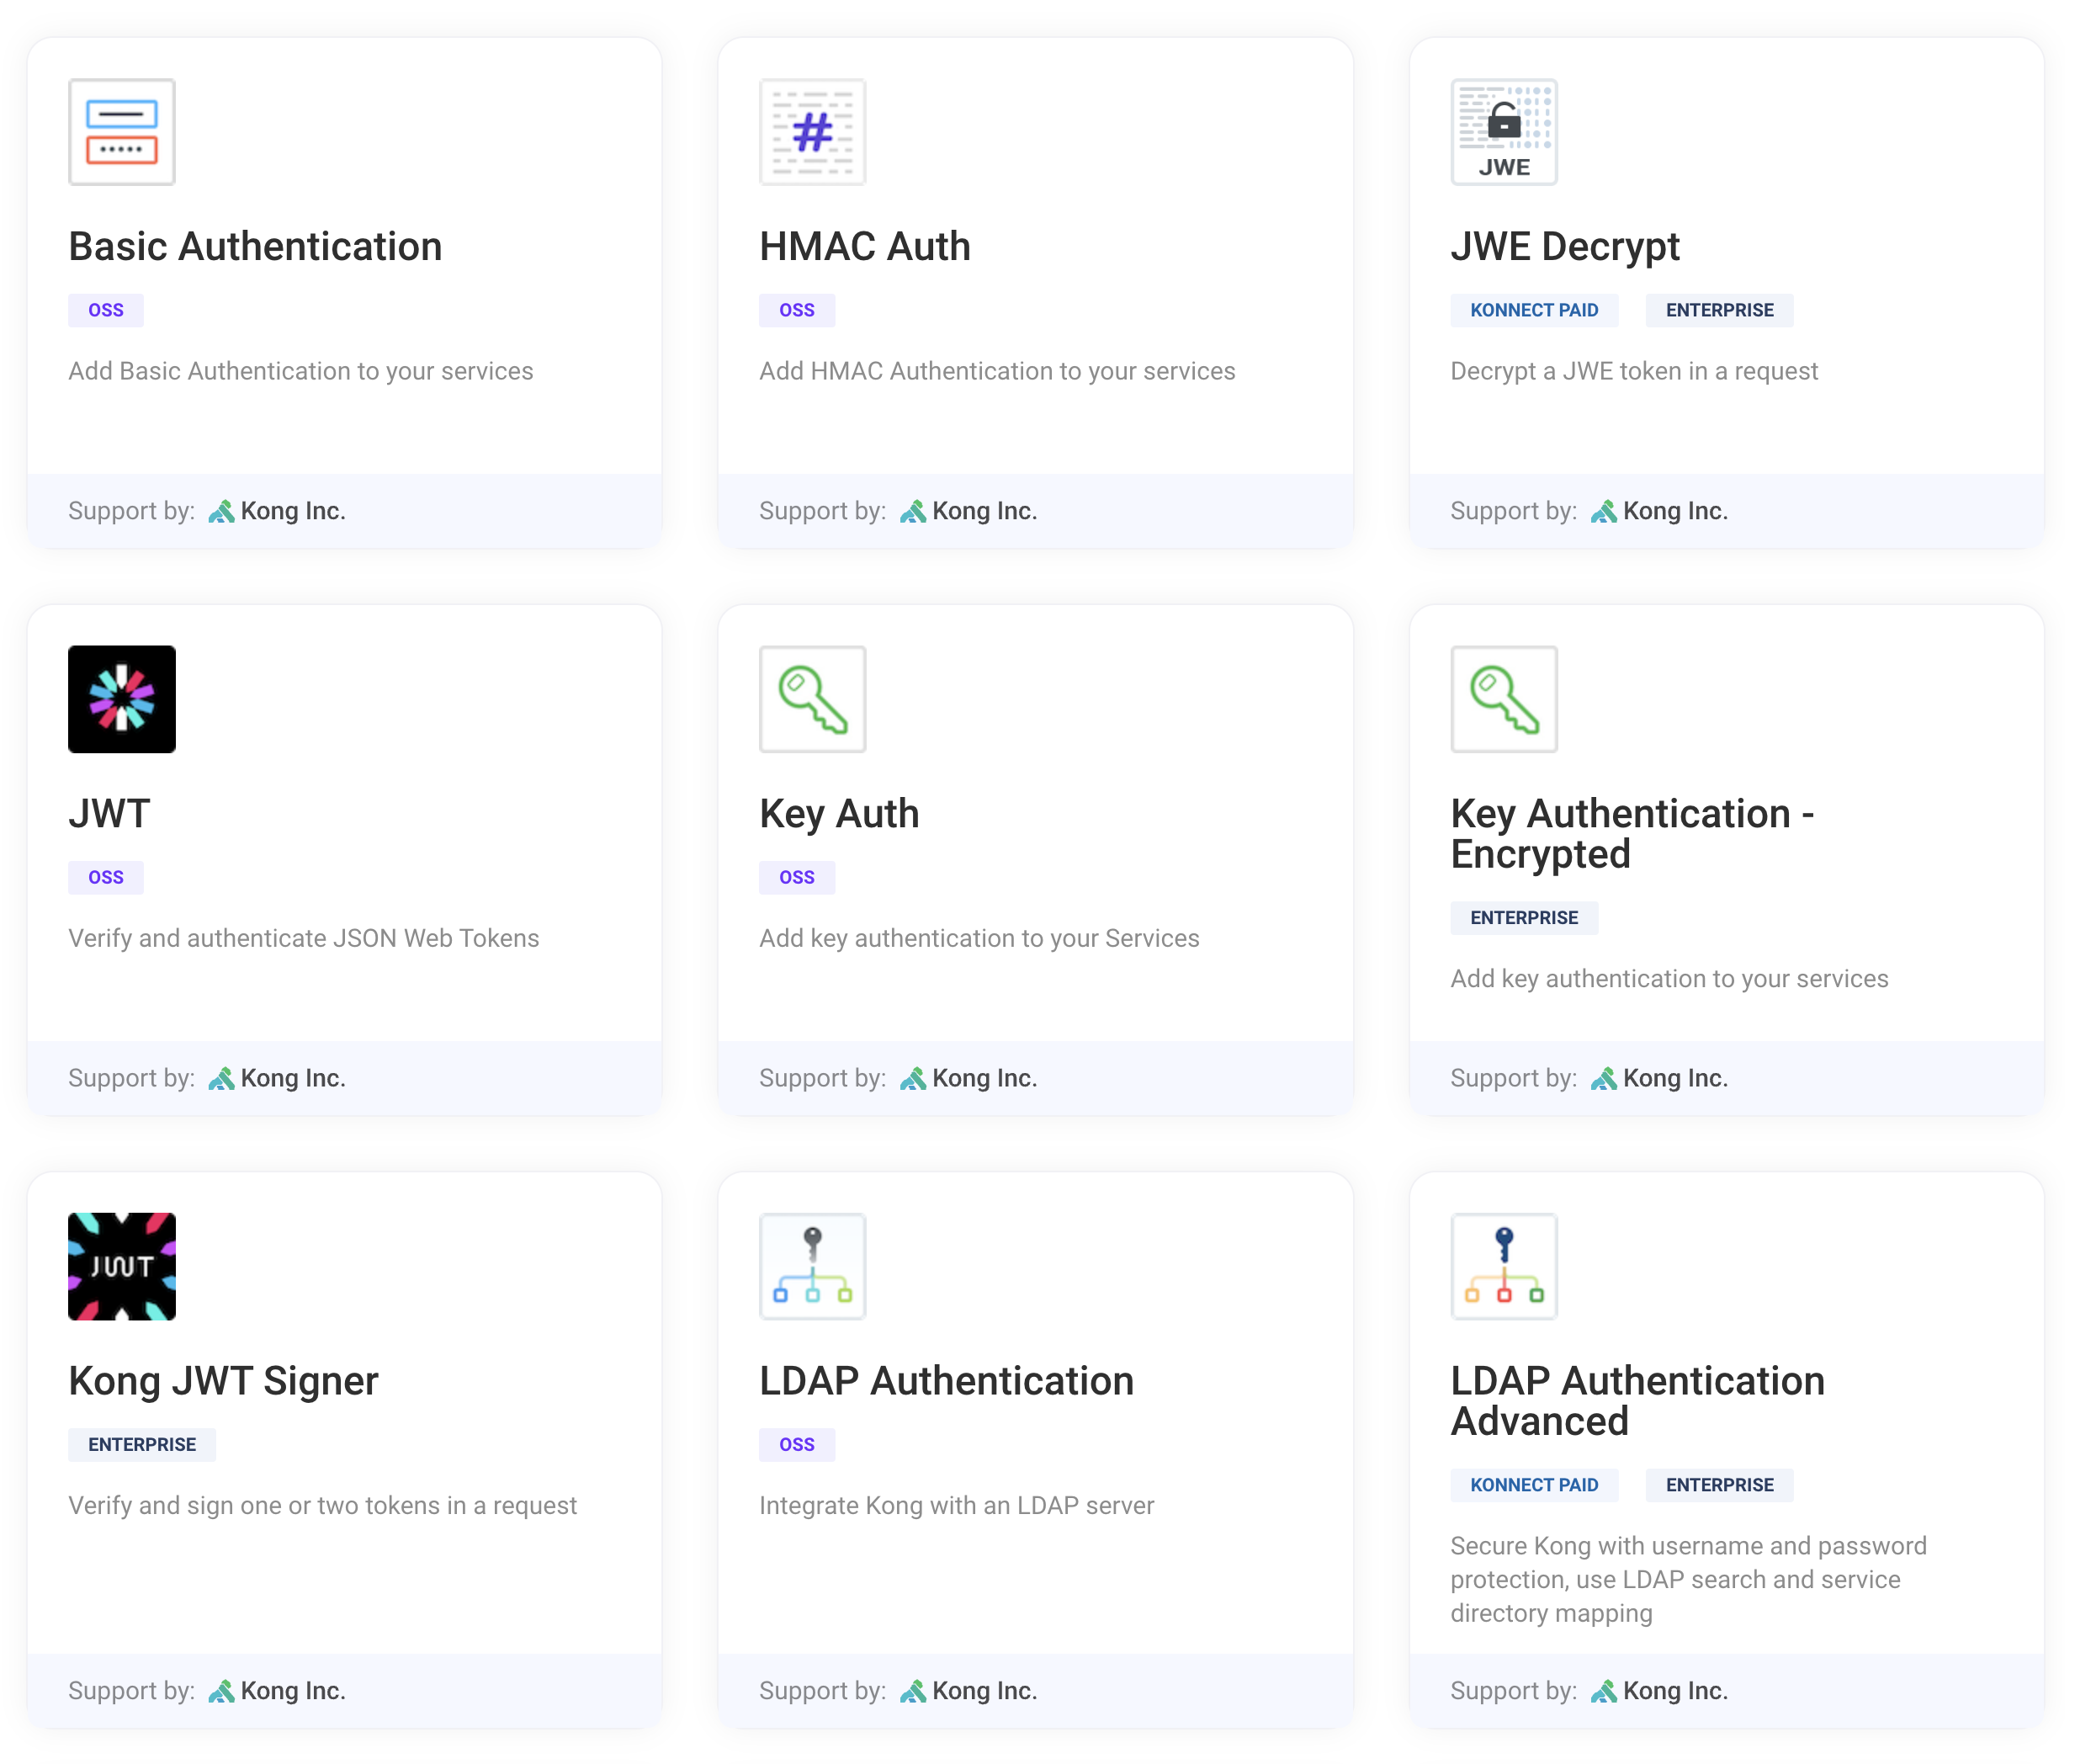Click the Kong JWT Signer icon
Image resolution: width=2075 pixels, height=1764 pixels.
122,1266
